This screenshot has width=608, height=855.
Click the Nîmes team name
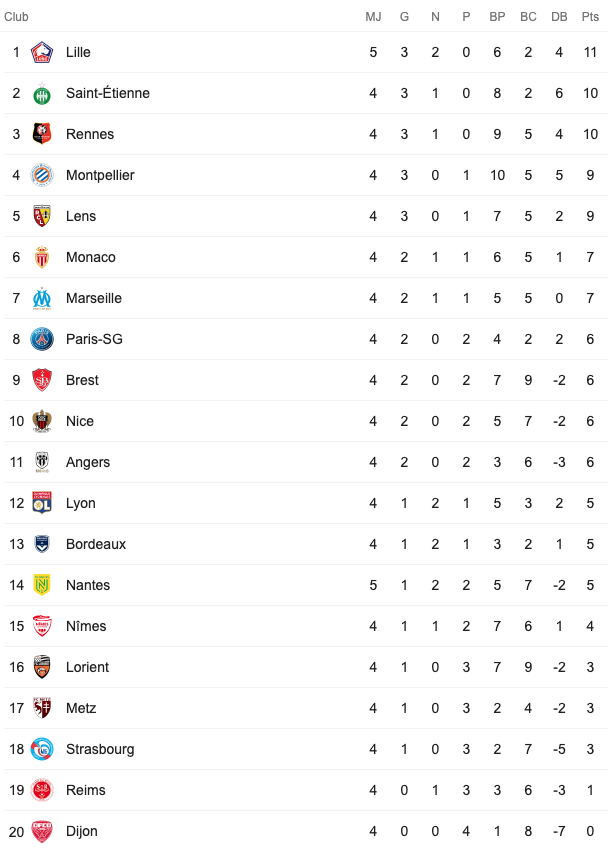[86, 626]
